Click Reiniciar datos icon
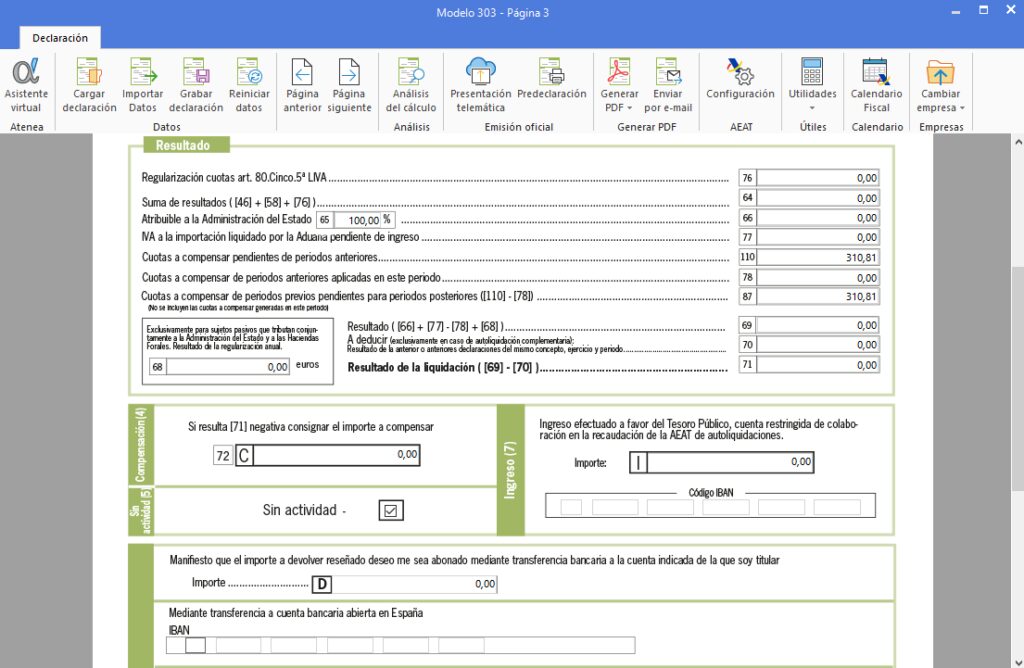 (x=249, y=71)
